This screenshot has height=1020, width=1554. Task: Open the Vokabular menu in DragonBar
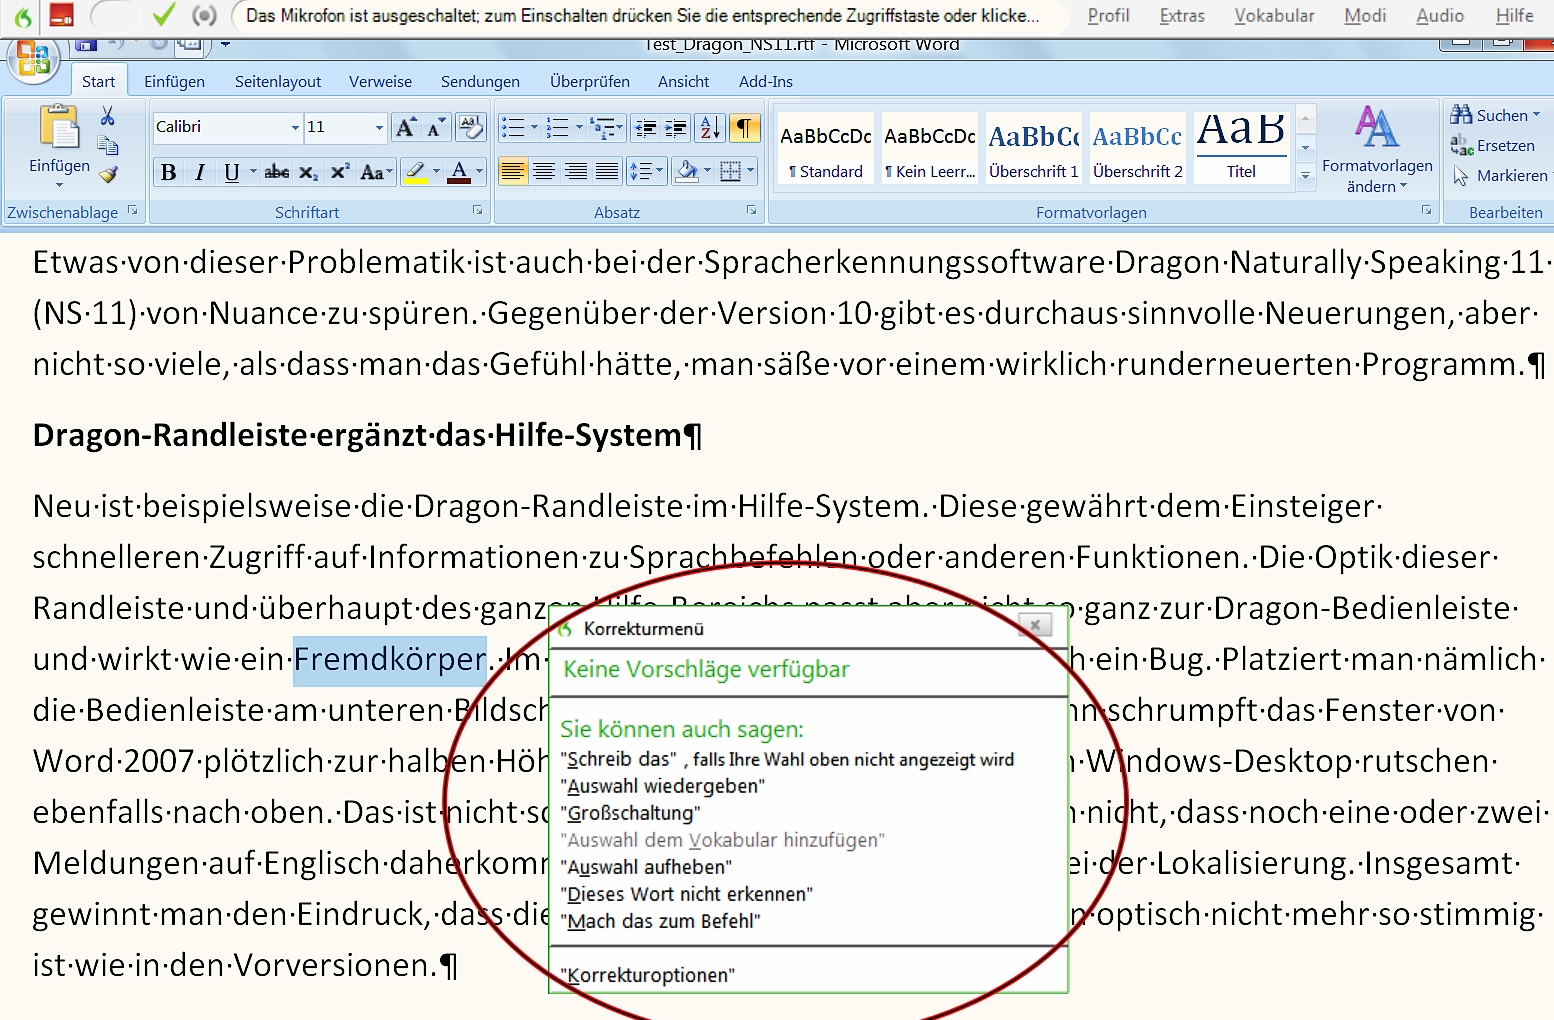[x=1274, y=15]
